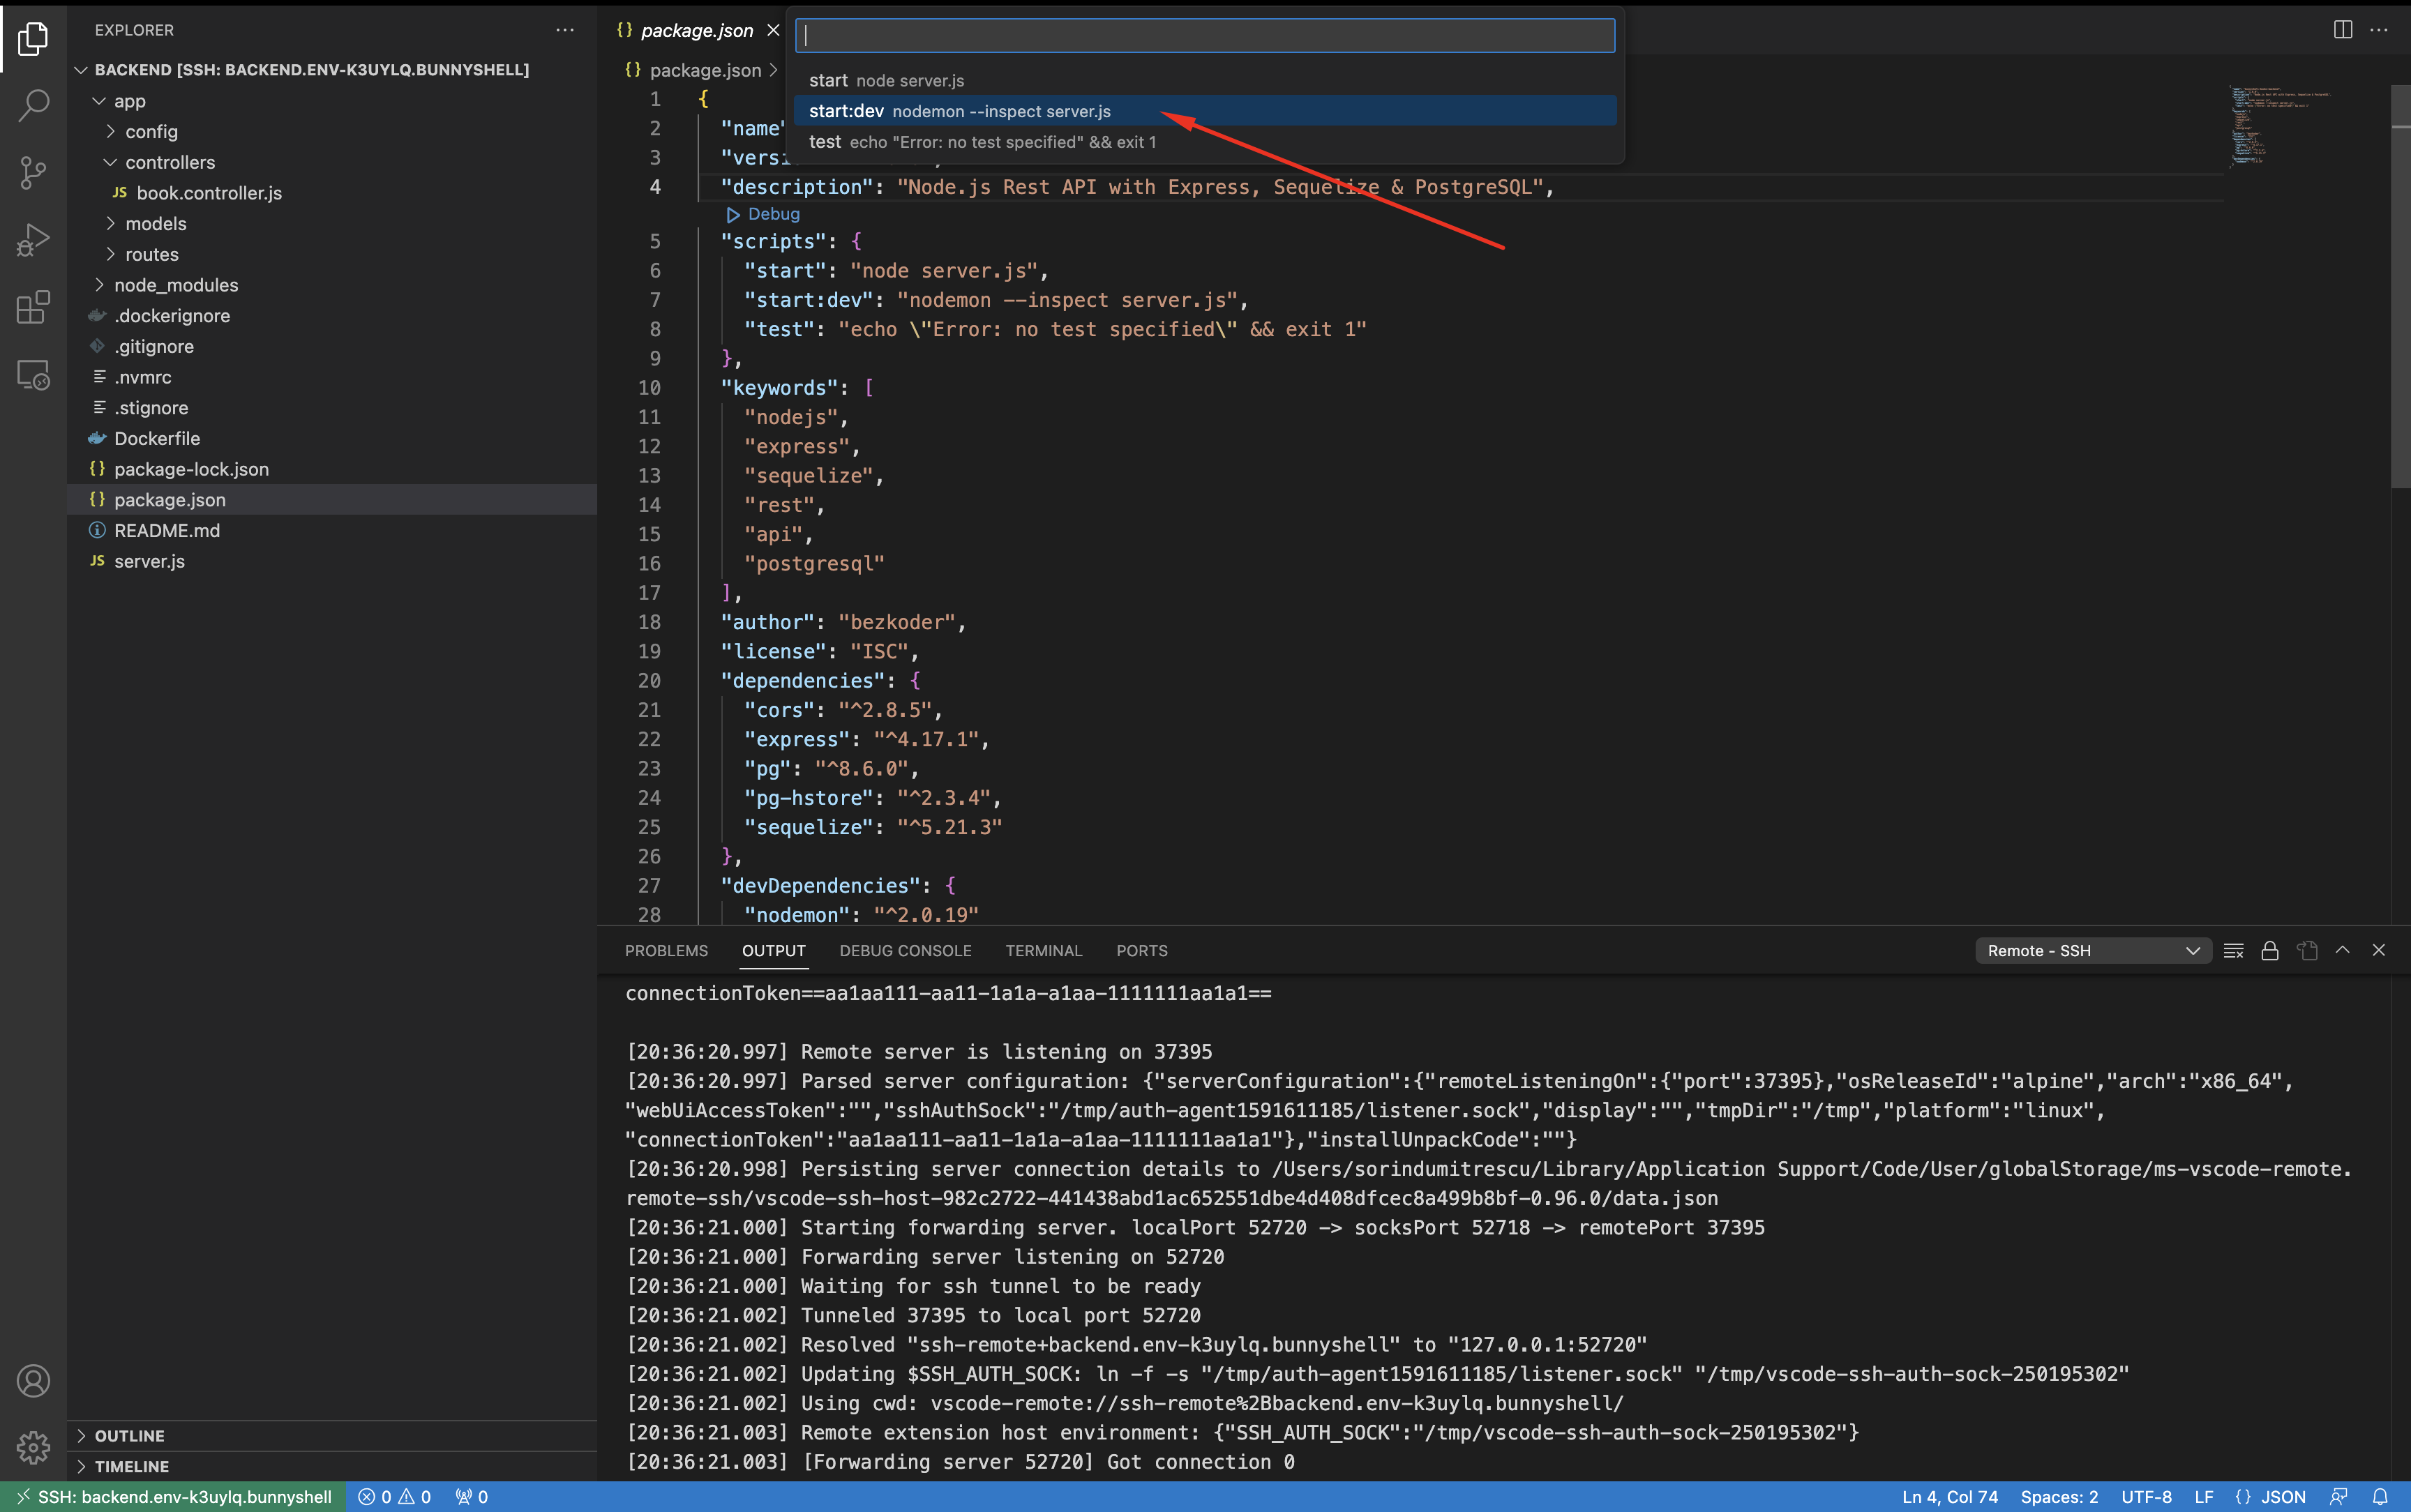Open the Remote - SSH output channel dropdown
This screenshot has height=1512, width=2411.
2092,951
